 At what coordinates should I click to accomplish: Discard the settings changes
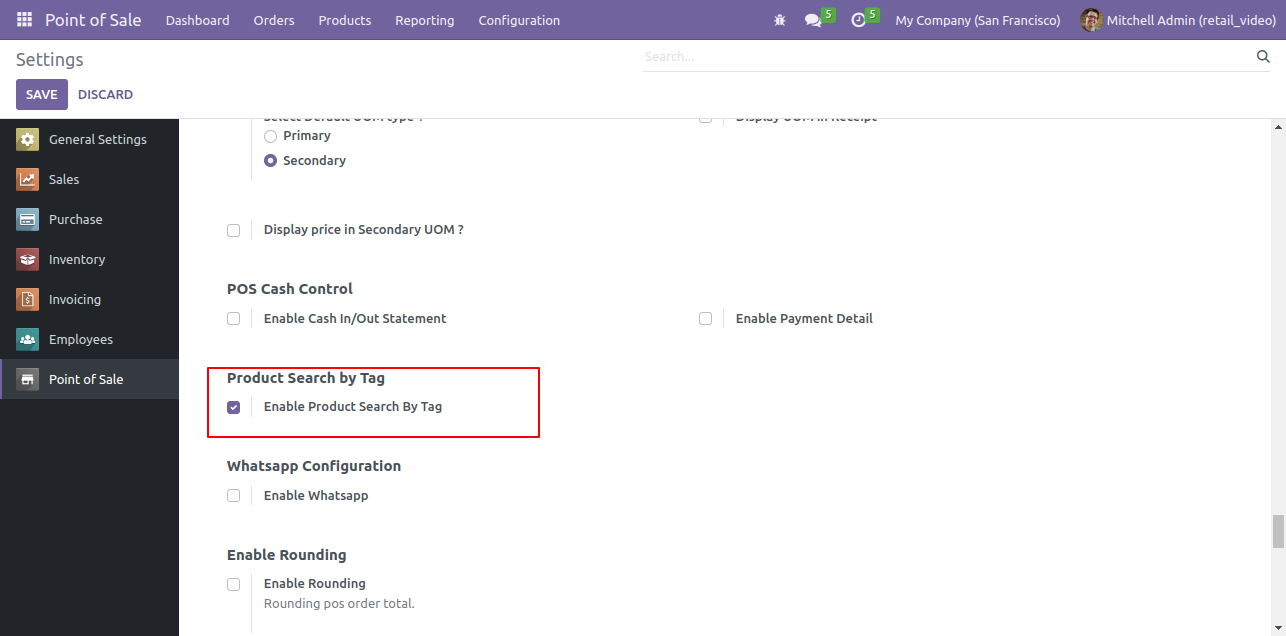coord(105,95)
